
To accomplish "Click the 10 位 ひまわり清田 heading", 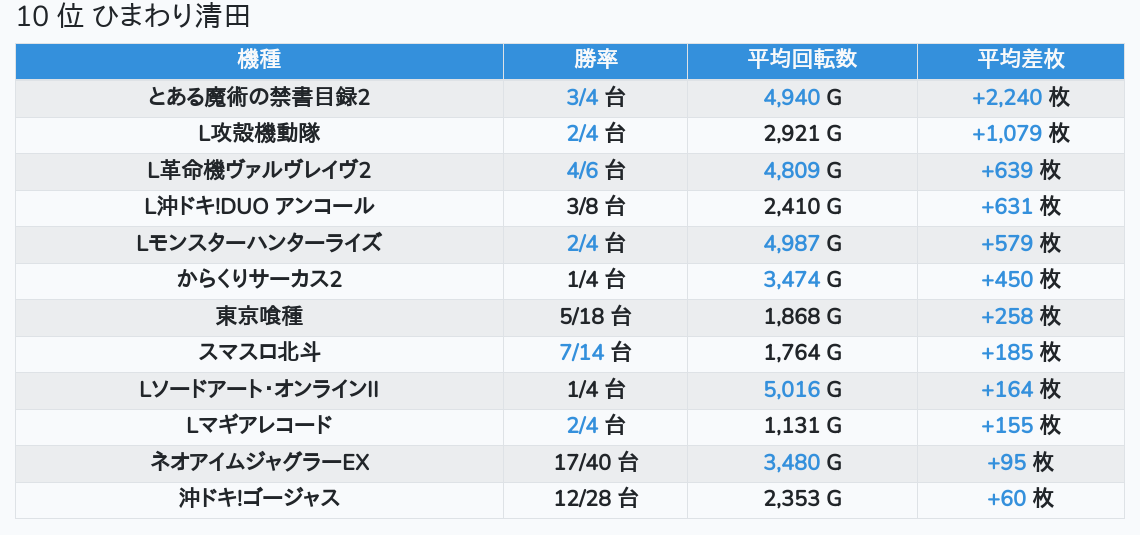I will tap(133, 17).
